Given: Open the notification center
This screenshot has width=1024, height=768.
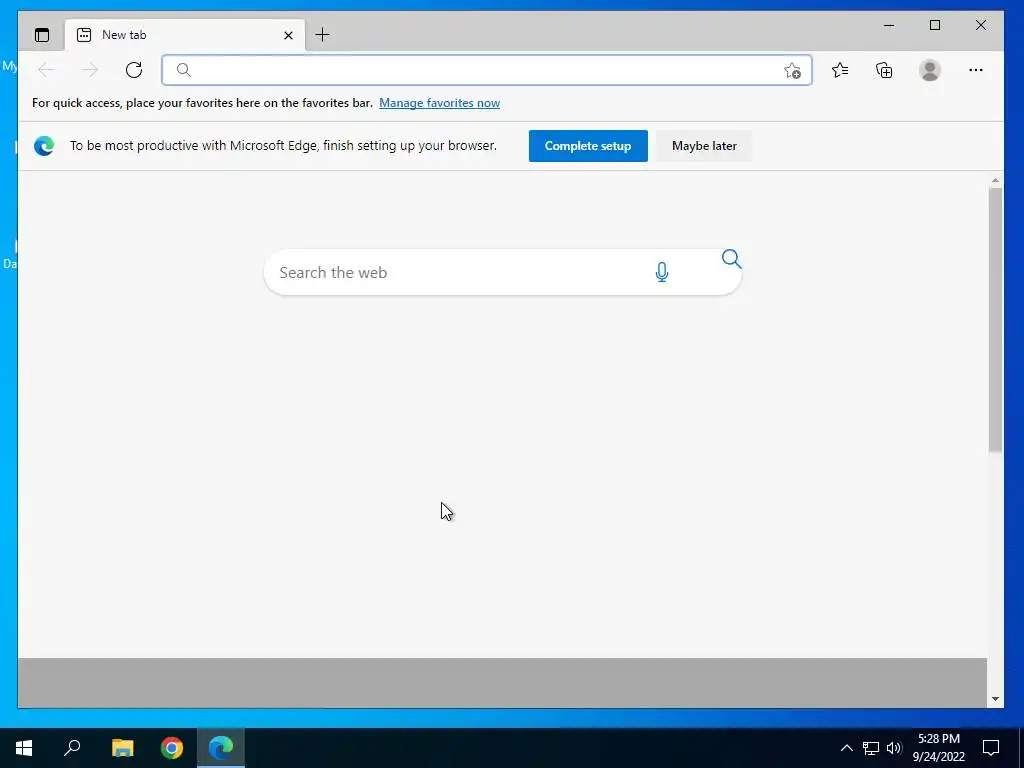Looking at the screenshot, I should coord(991,748).
